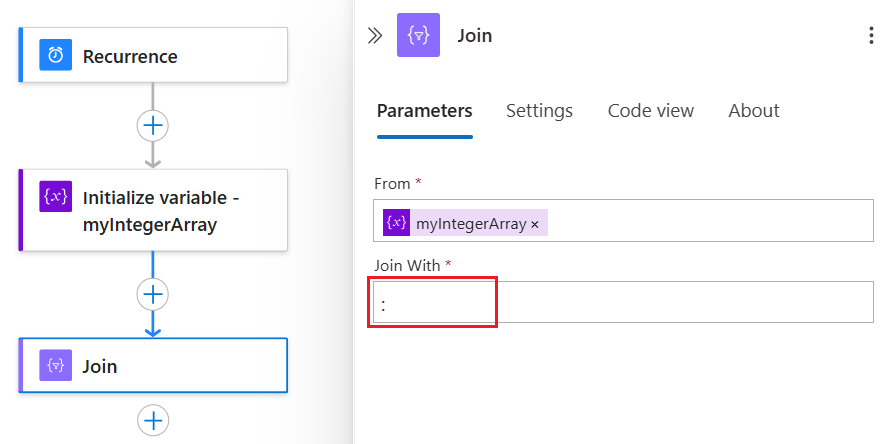Add step below Recurrence with plus button
This screenshot has width=889, height=444.
click(x=153, y=125)
